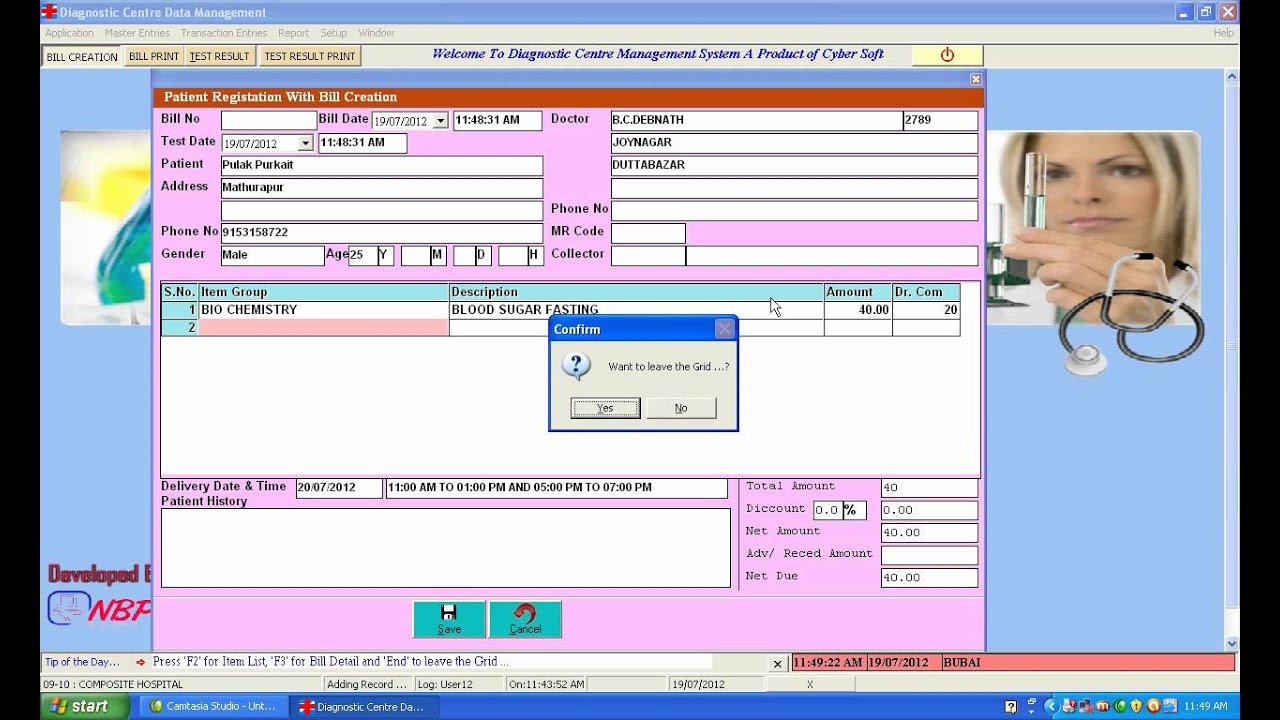Click the Adv/Reced Amount field
The width and height of the screenshot is (1280, 720).
click(929, 555)
